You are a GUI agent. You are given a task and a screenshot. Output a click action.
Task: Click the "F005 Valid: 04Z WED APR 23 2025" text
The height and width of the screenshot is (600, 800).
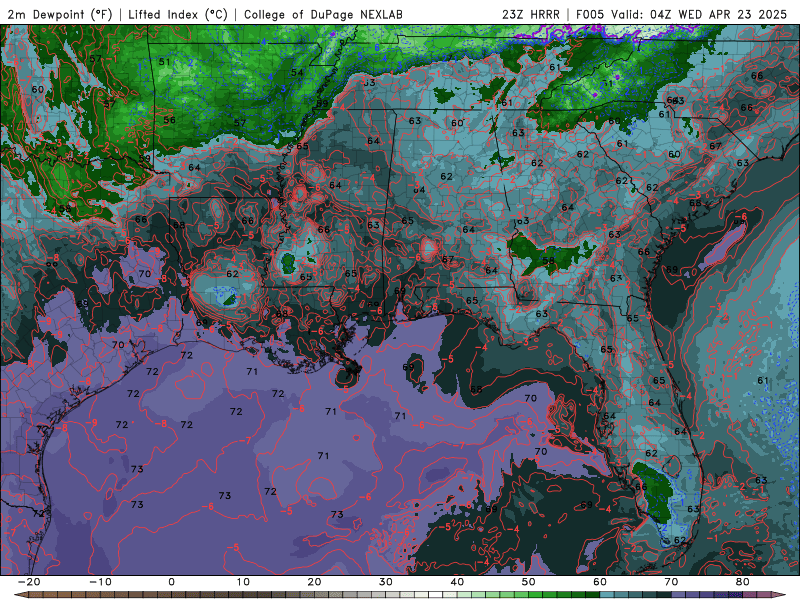[x=681, y=15]
